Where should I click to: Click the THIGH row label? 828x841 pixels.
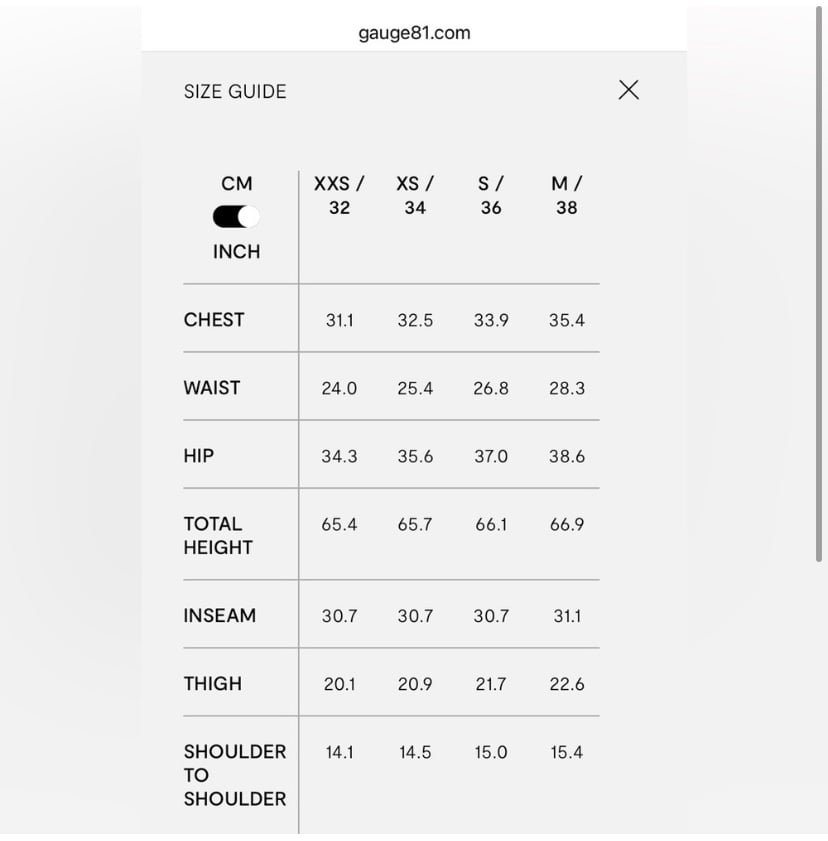[x=213, y=684]
